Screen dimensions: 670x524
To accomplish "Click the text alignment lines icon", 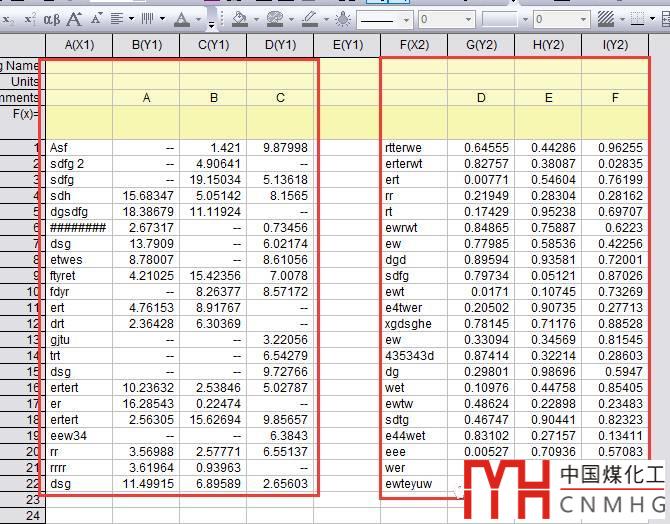I will click(x=118, y=19).
